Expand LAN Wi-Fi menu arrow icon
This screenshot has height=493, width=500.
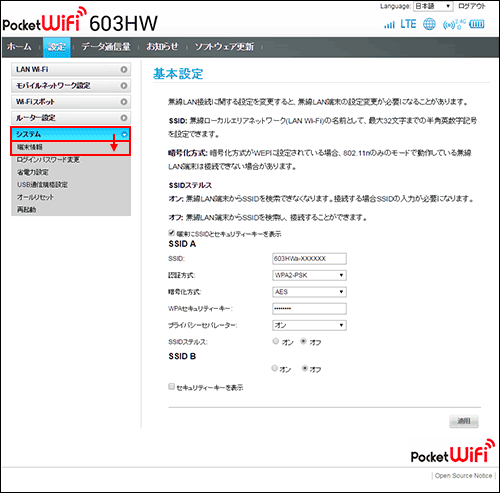pos(124,69)
